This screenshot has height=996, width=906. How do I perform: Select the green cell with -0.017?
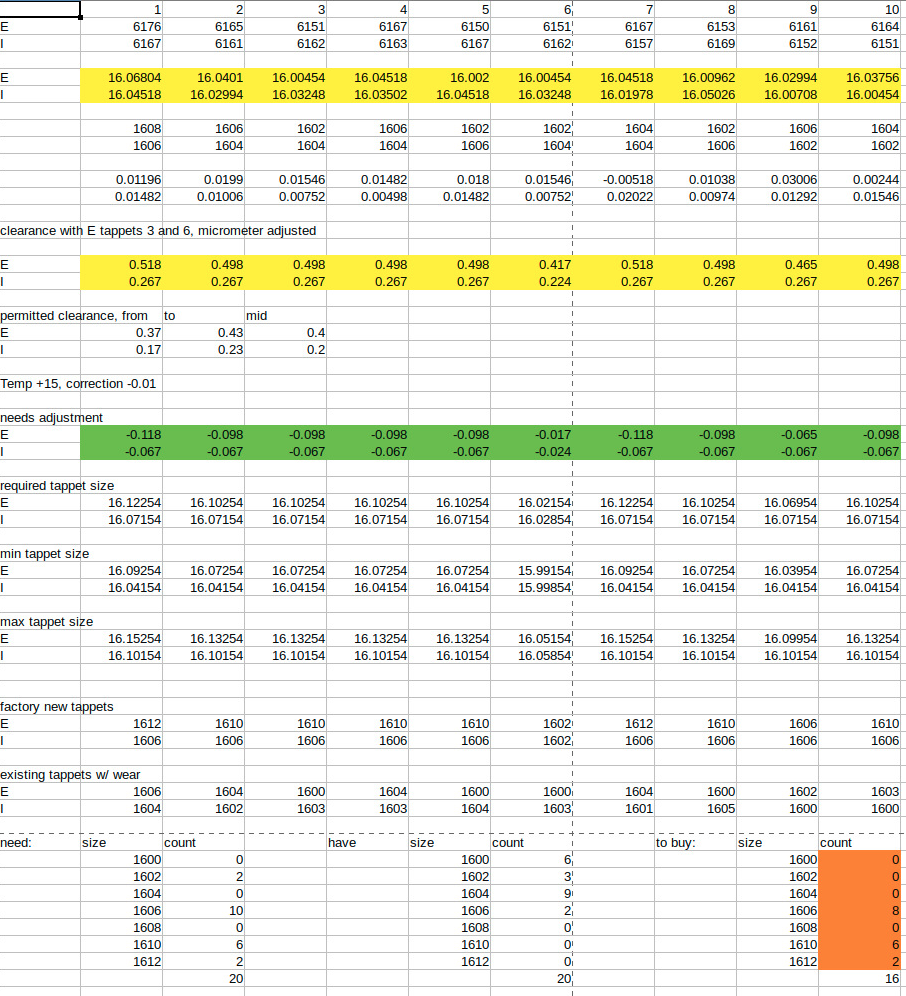click(x=532, y=435)
